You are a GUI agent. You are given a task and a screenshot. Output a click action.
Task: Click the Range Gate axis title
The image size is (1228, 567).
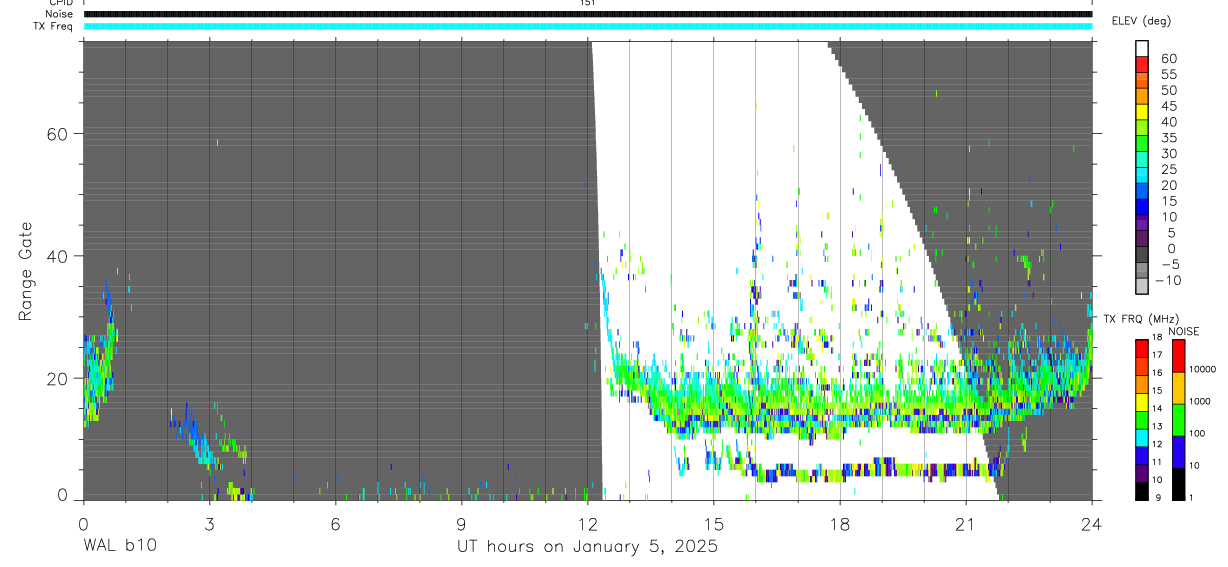pos(27,271)
